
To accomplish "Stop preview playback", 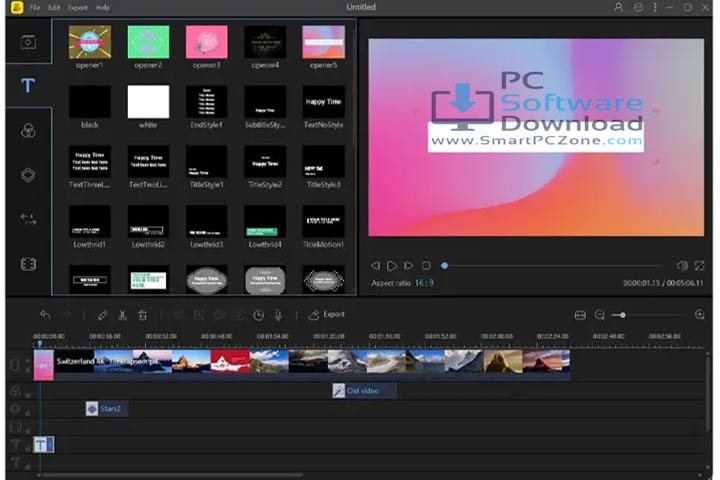I will (x=426, y=265).
